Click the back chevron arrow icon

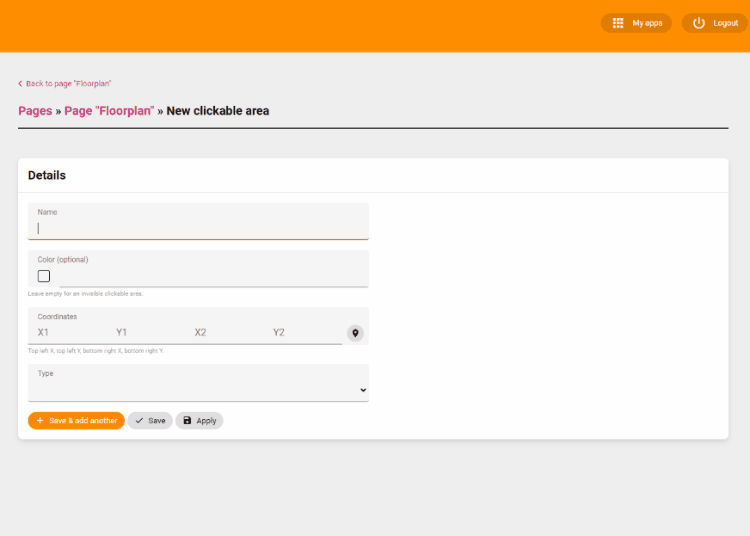coord(20,84)
